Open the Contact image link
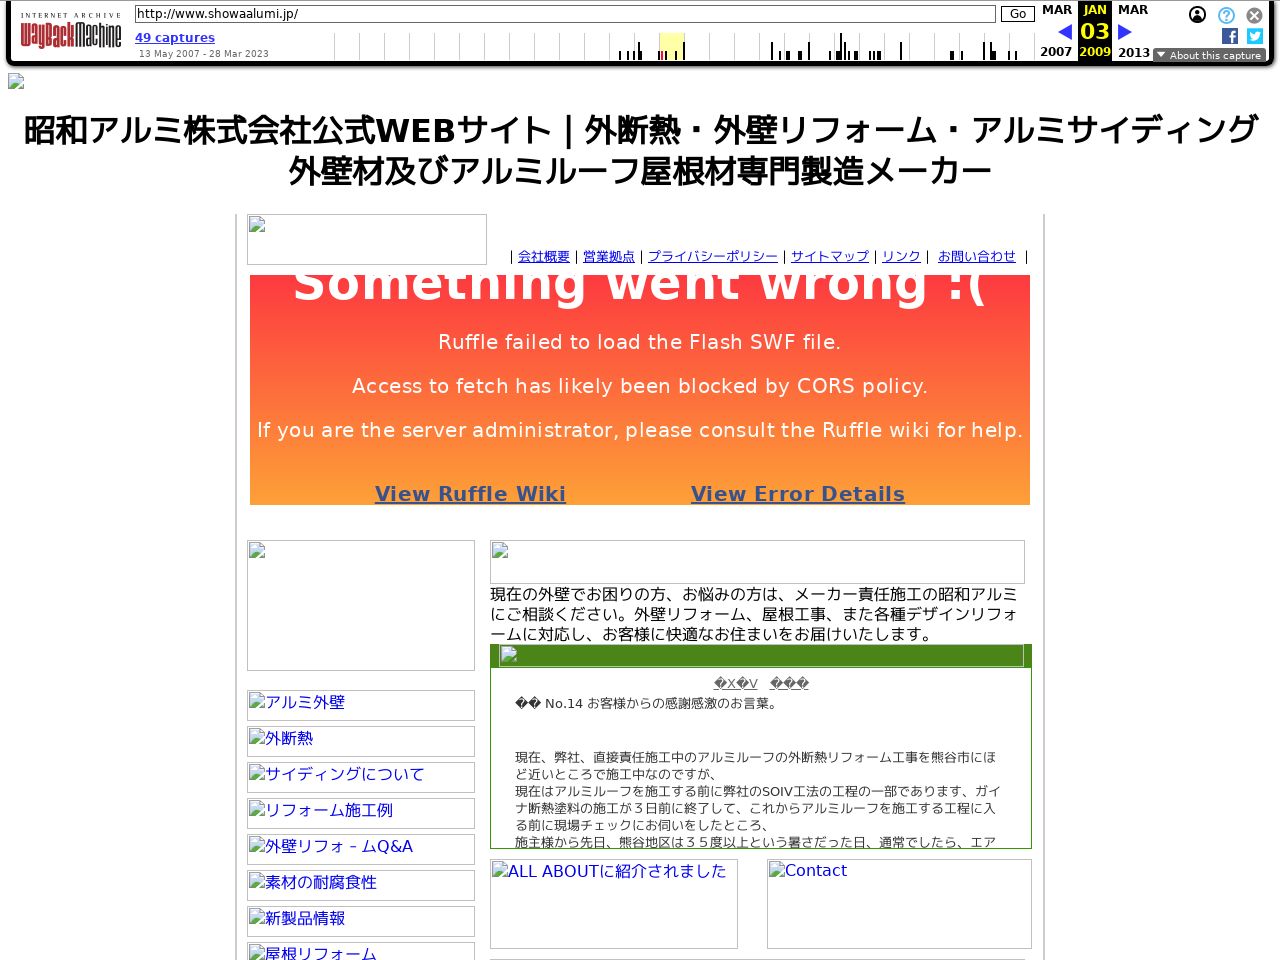Screen dimensions: 1280x960 pos(898,903)
